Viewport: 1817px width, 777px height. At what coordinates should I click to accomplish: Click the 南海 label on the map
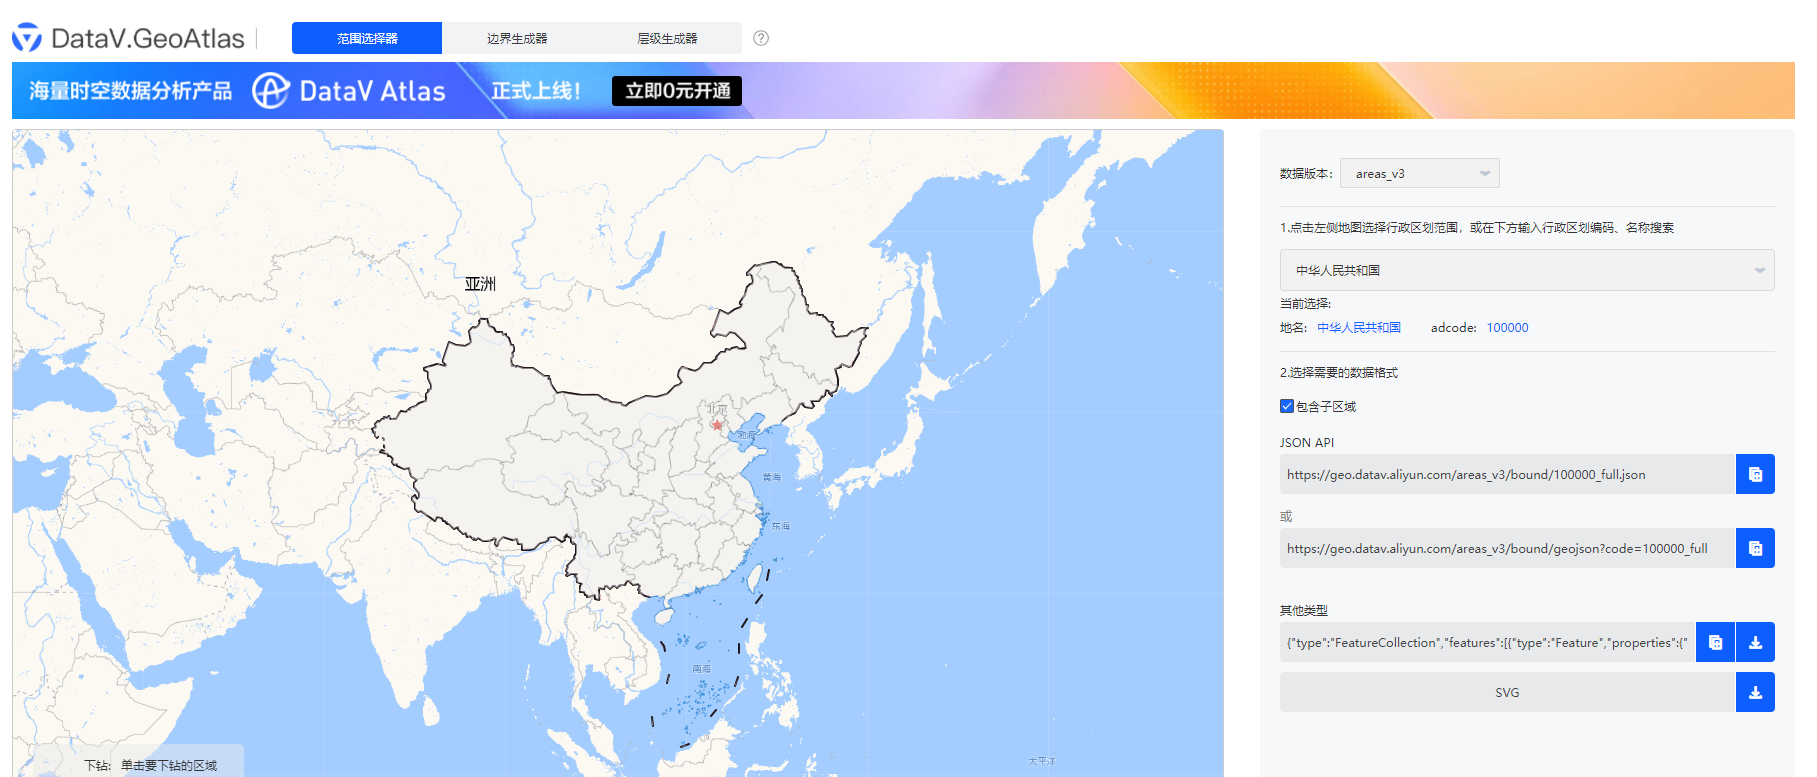coord(702,668)
